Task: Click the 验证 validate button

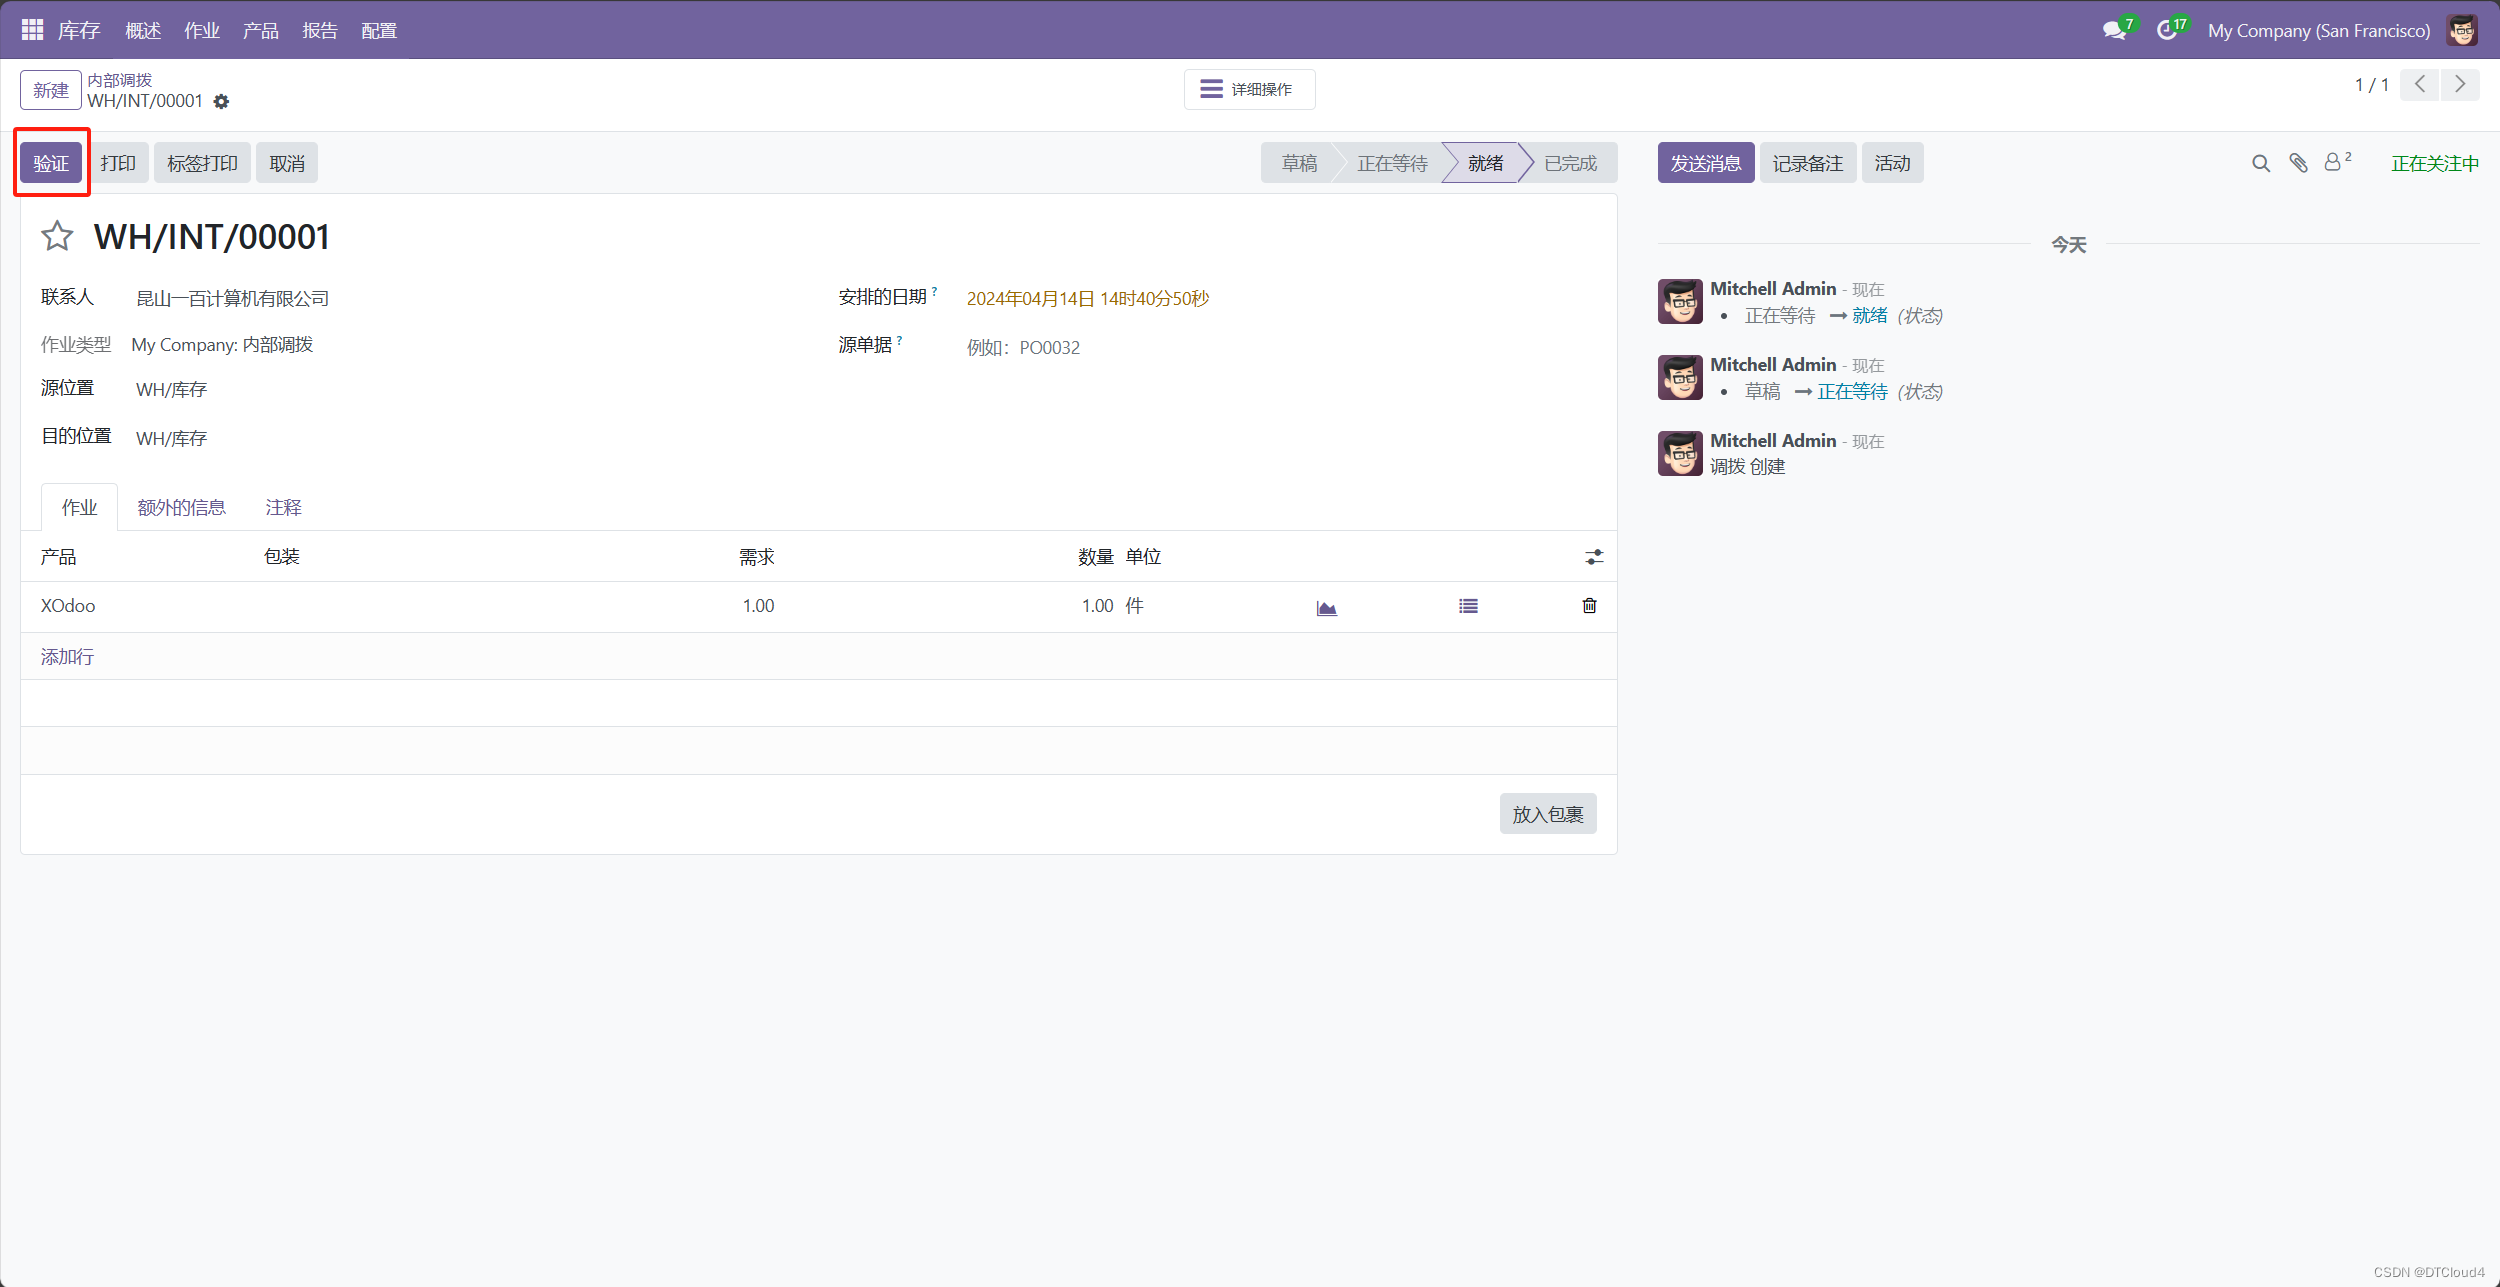Action: point(51,164)
